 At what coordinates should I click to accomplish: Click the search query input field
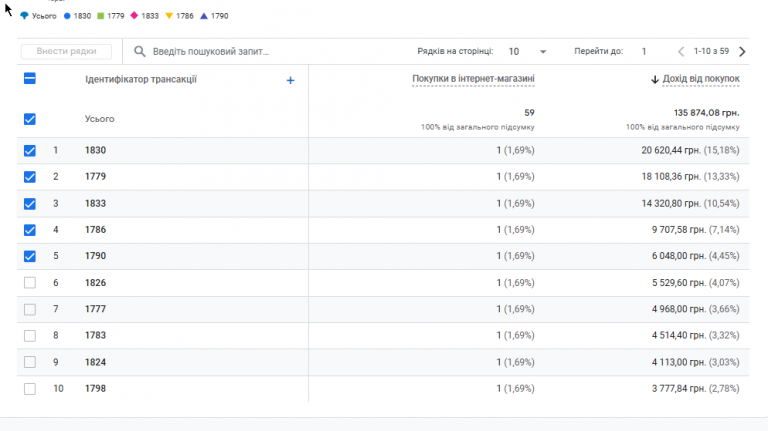[211, 51]
